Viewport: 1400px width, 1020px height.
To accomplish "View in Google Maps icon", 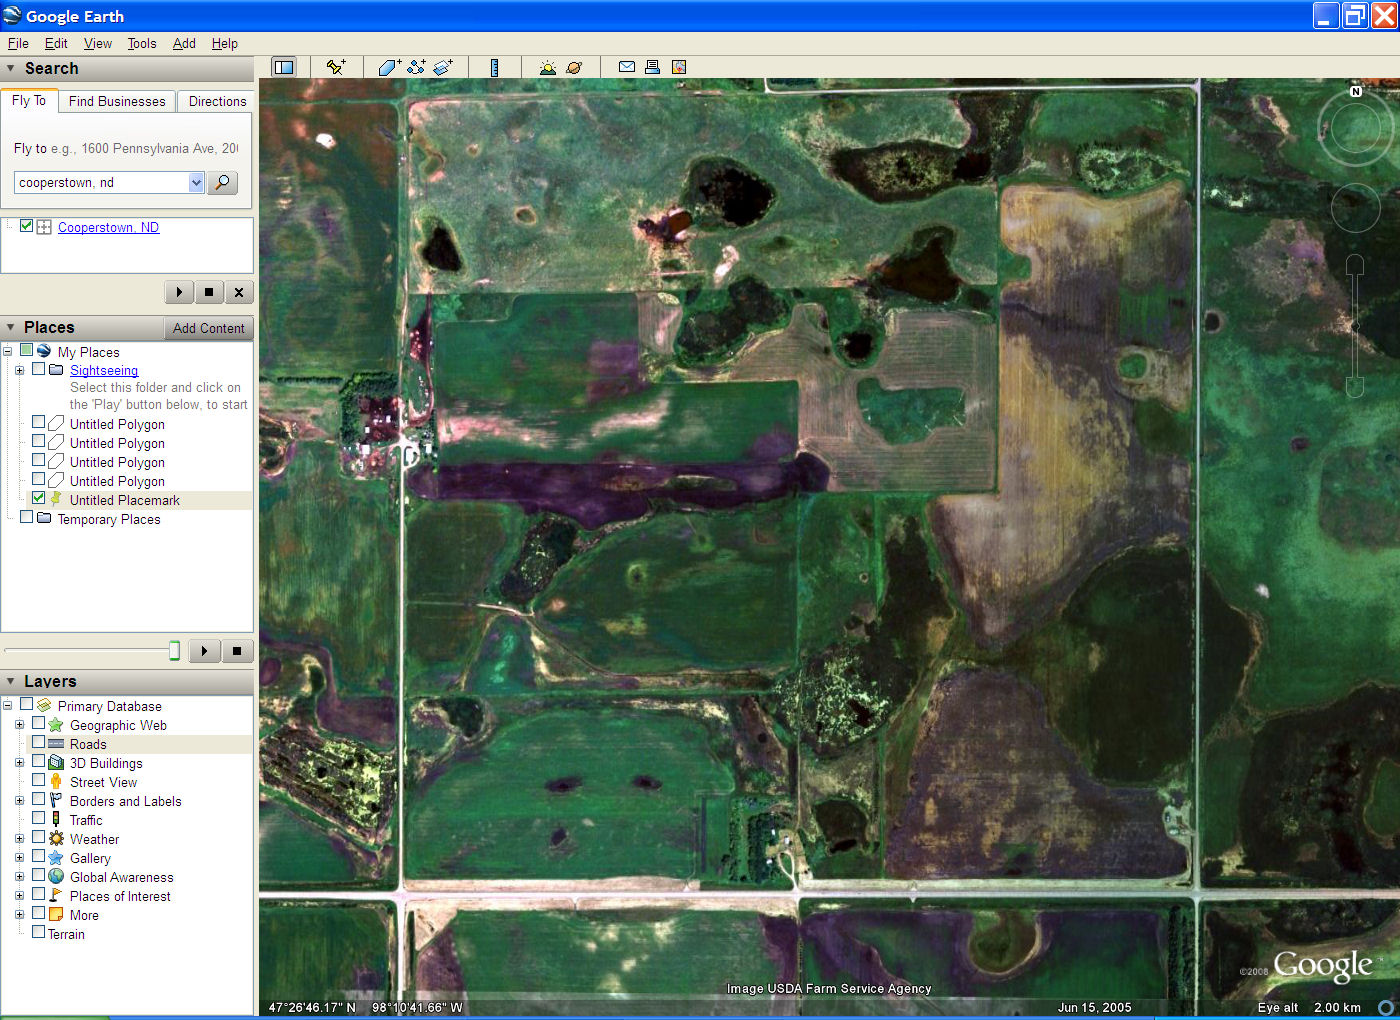I will [x=679, y=67].
